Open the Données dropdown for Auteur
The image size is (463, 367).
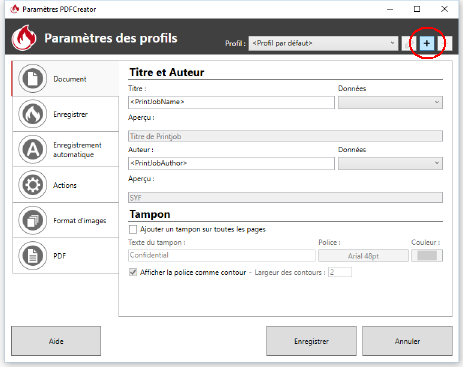pyautogui.click(x=390, y=163)
